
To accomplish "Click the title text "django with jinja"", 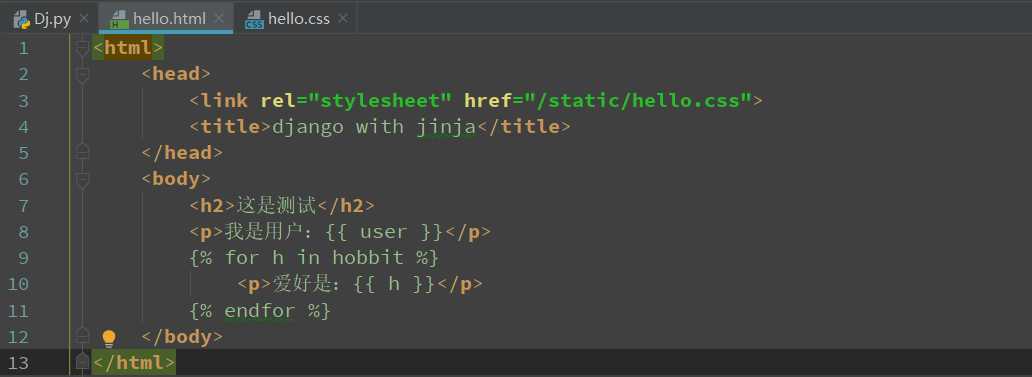I will click(374, 127).
